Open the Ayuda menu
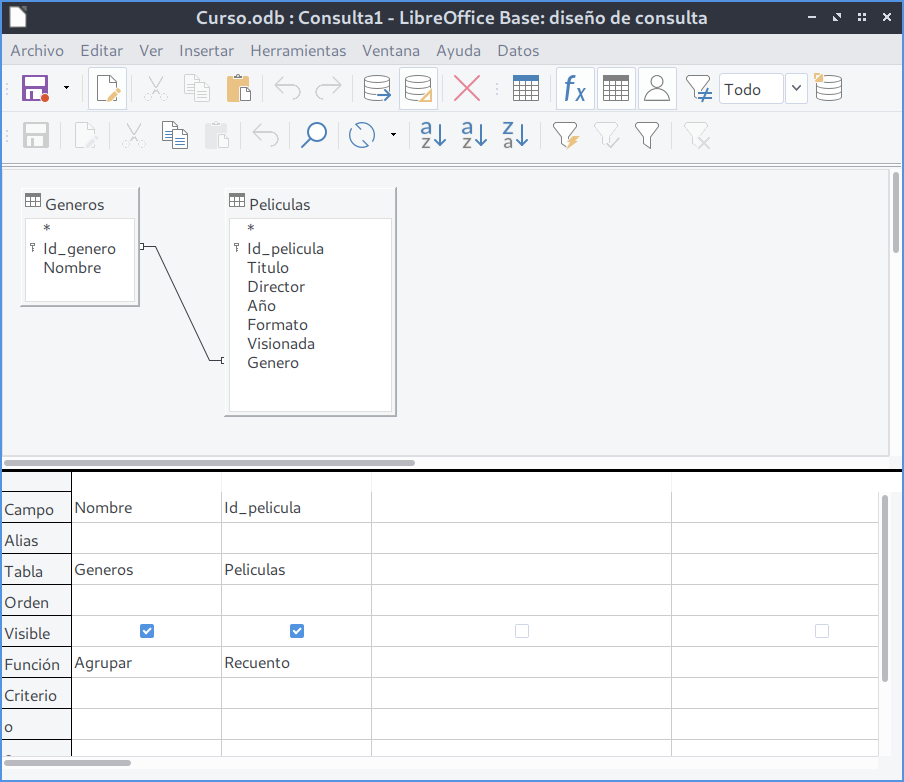This screenshot has width=904, height=782. tap(458, 51)
